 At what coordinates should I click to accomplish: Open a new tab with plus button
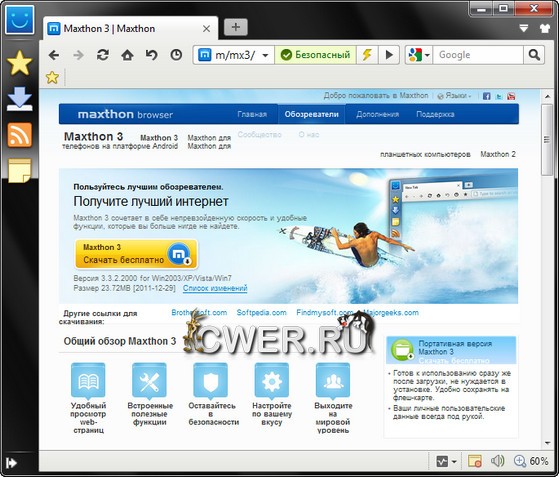(236, 27)
